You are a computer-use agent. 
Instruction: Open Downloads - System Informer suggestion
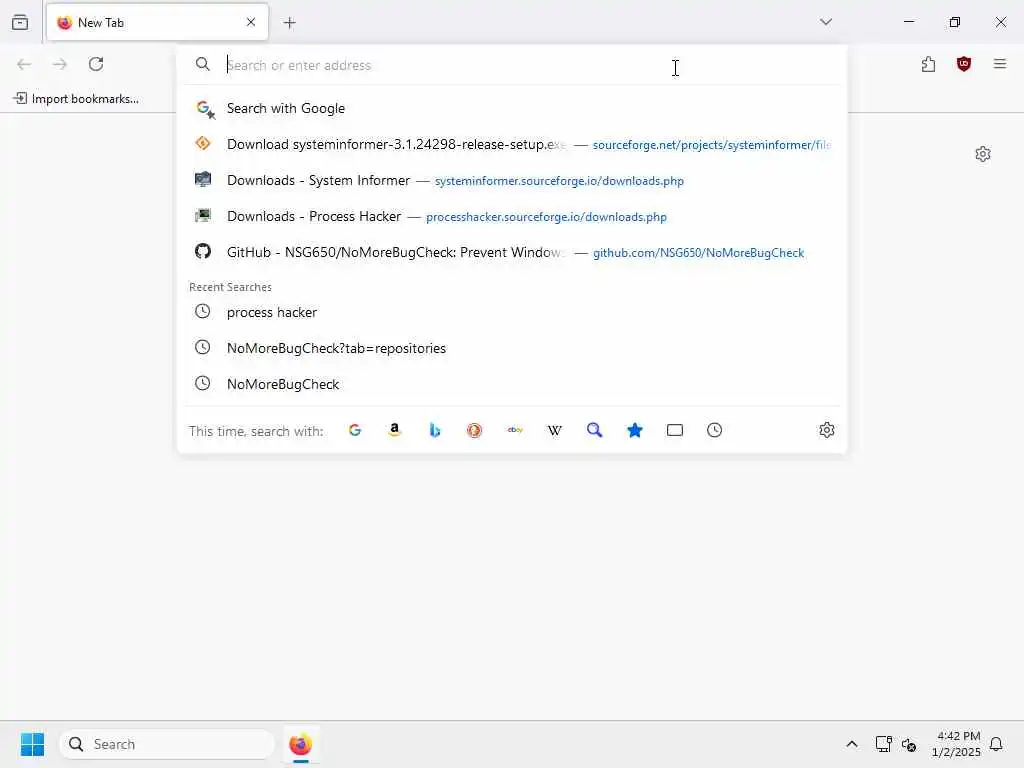pyautogui.click(x=512, y=180)
